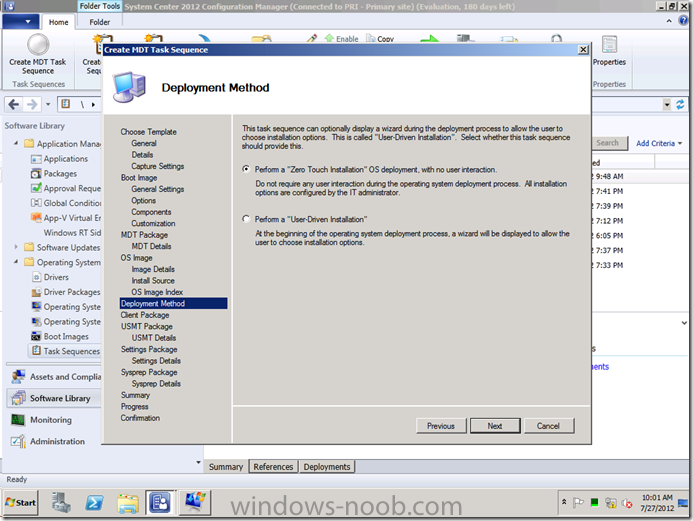Select the Applications node icon
The height and width of the screenshot is (521, 693).
pos(36,159)
